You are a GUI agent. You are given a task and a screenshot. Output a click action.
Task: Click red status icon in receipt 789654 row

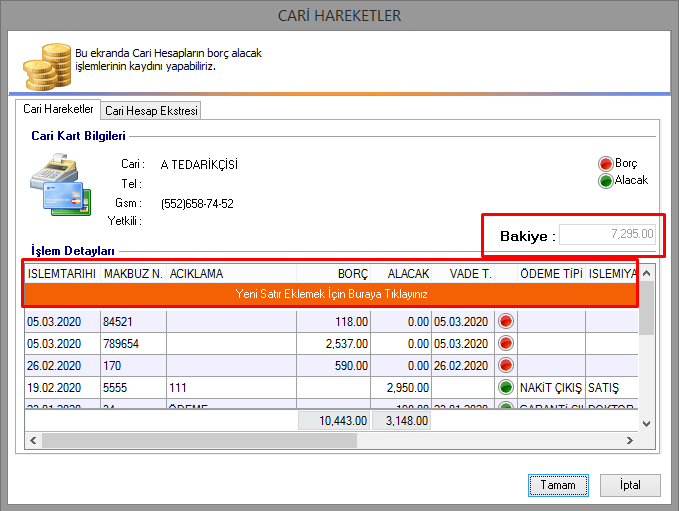pos(505,343)
